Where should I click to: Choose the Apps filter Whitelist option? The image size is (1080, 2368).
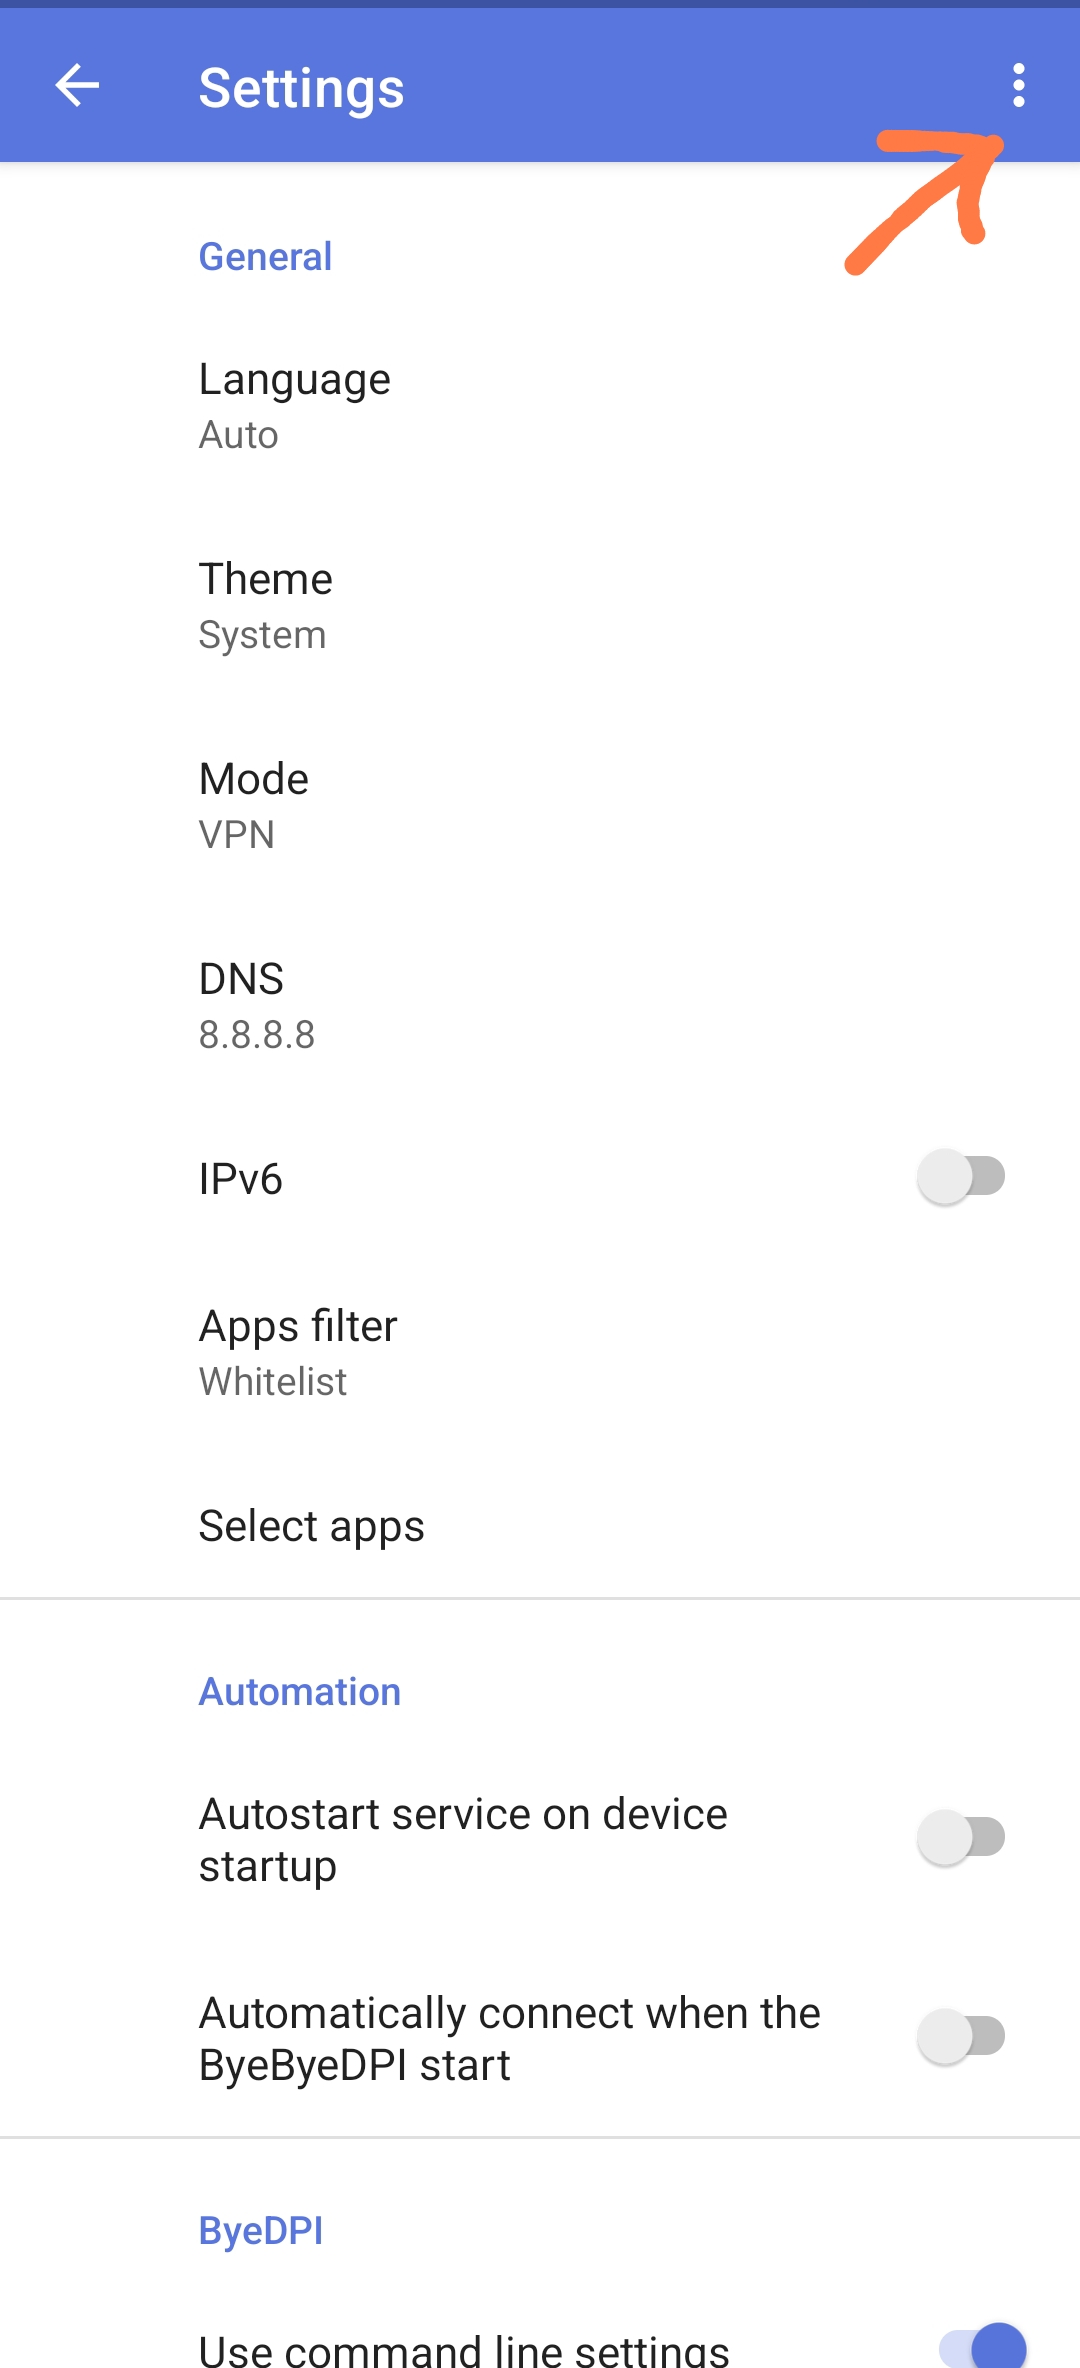(298, 1352)
